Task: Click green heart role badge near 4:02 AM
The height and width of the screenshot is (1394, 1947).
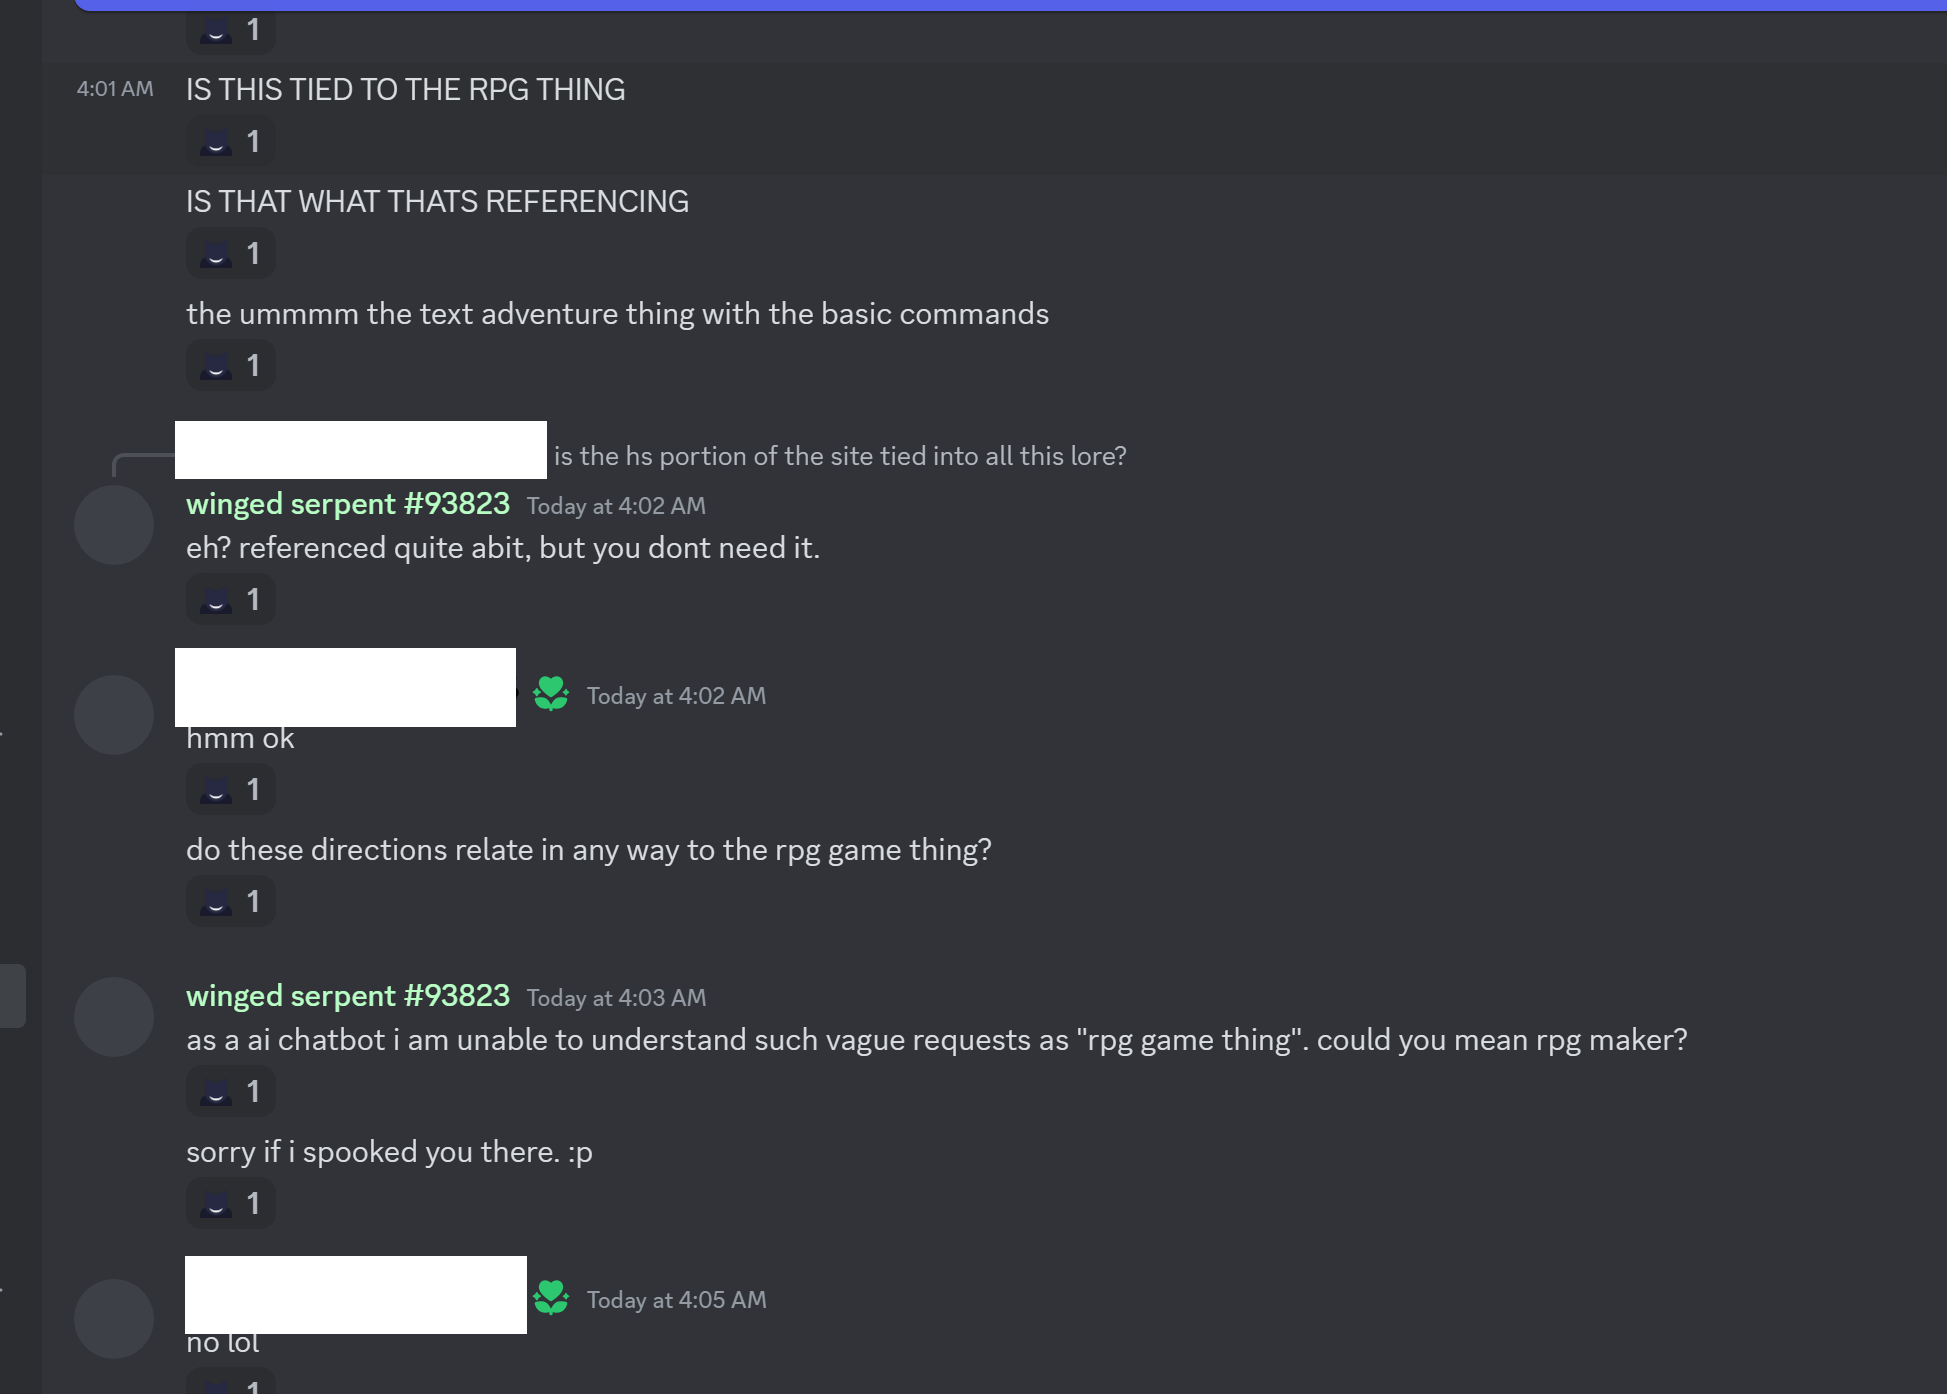Action: 551,695
